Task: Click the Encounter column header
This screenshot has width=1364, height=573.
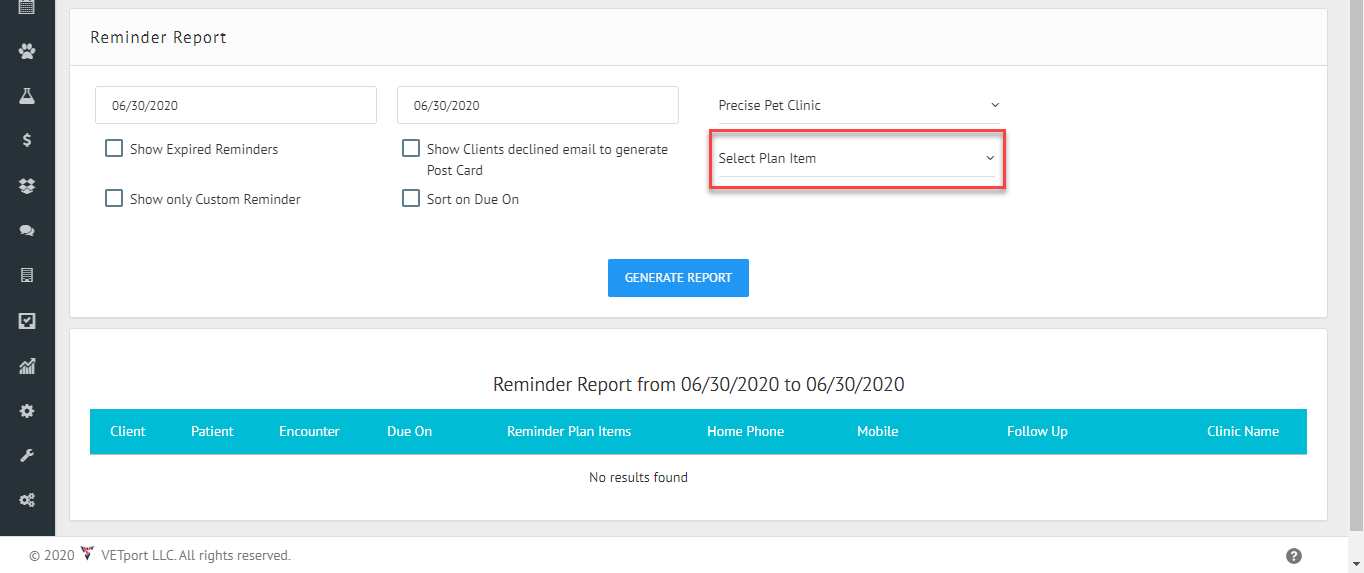Action: [309, 431]
